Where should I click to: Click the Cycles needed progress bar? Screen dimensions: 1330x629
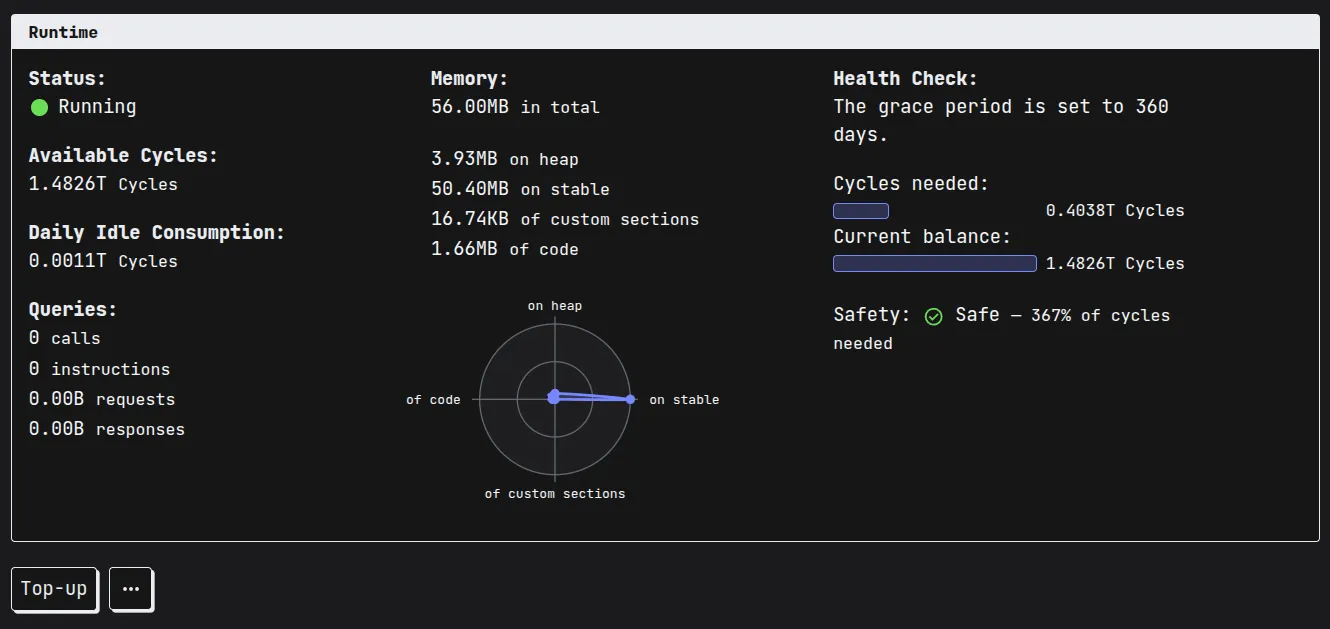point(860,210)
